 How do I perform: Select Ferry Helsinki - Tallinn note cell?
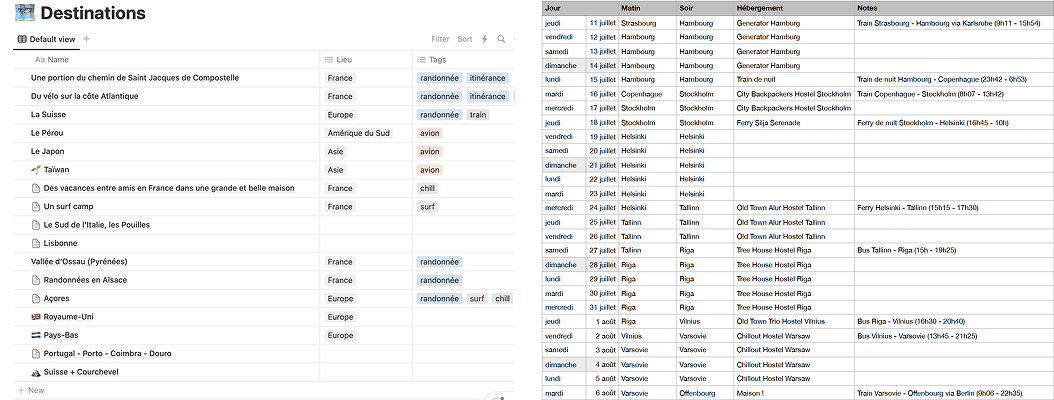tap(954, 208)
